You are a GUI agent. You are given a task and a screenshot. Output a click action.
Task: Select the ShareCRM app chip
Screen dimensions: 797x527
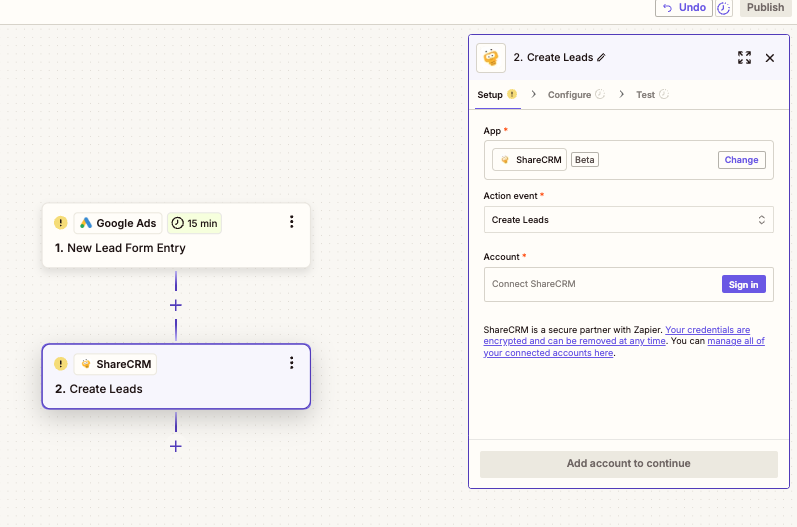529,160
